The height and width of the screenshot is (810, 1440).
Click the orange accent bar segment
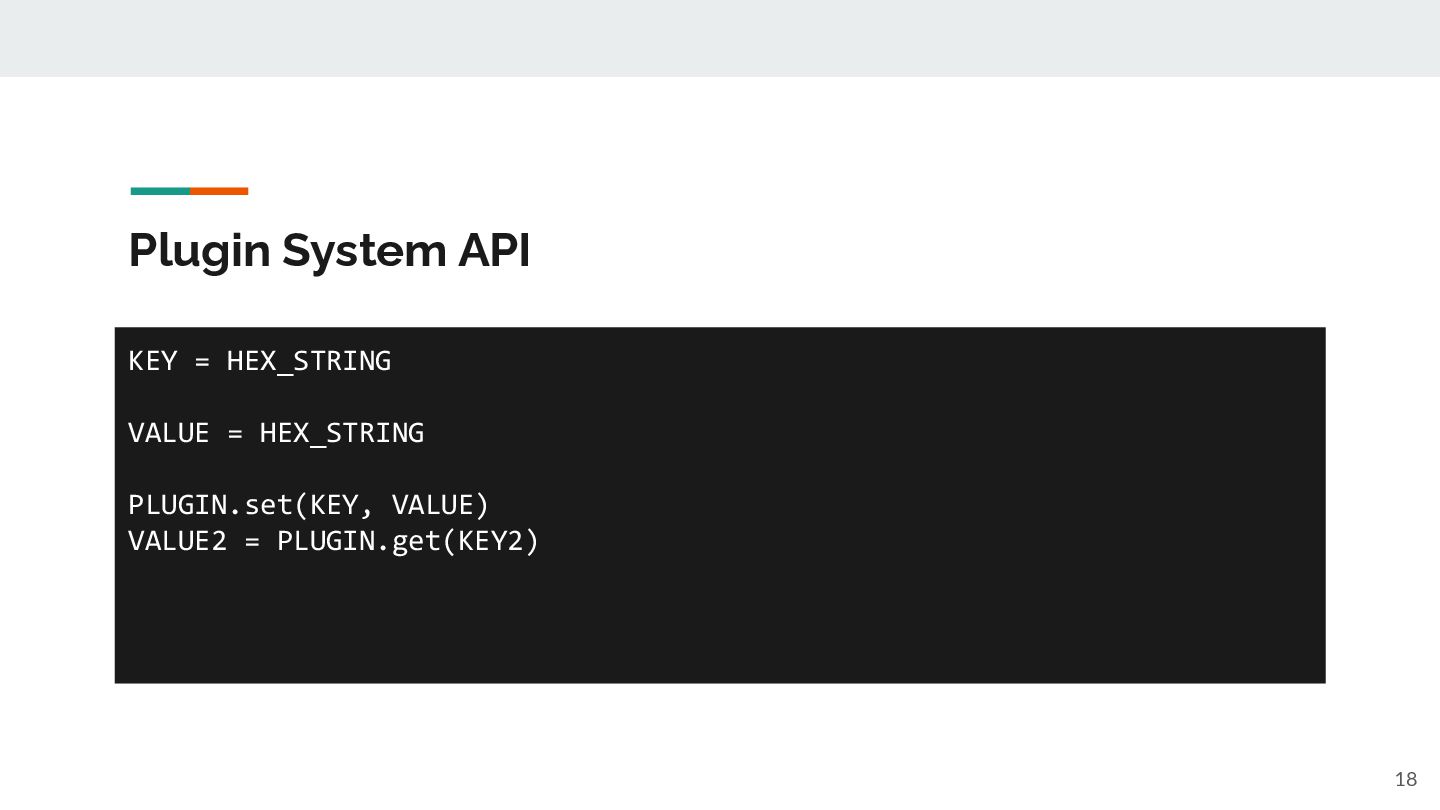(219, 191)
